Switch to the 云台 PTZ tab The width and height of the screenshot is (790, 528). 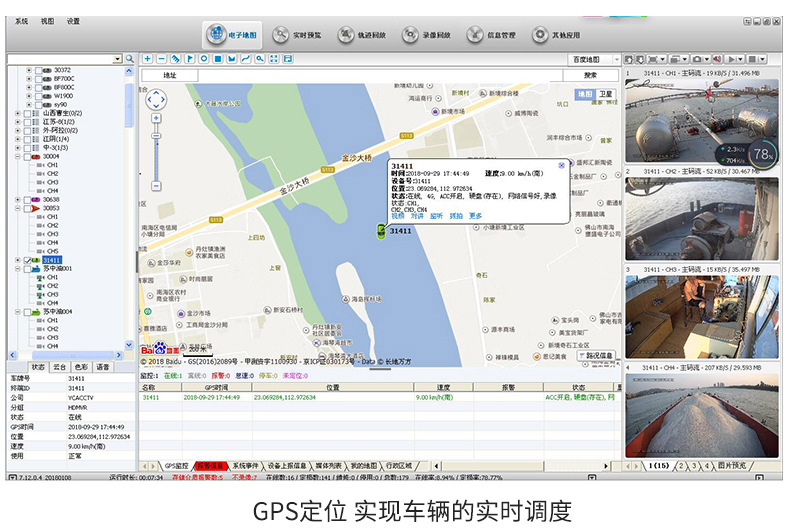point(59,367)
